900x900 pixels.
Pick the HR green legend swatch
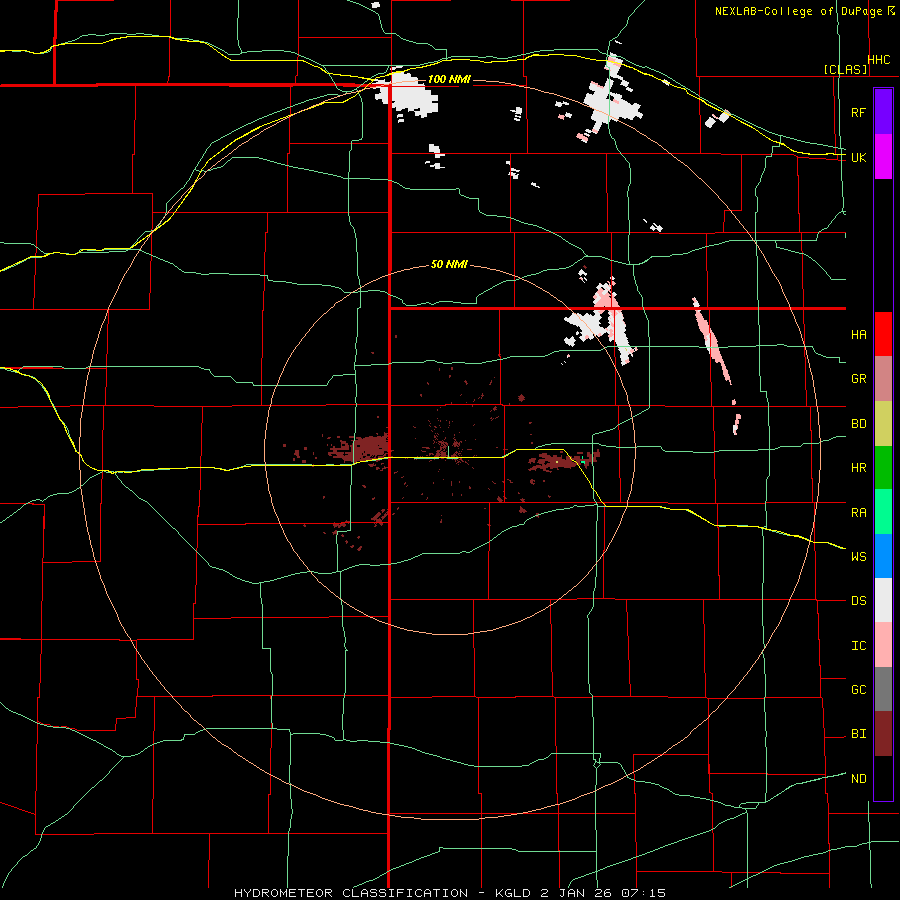click(883, 468)
